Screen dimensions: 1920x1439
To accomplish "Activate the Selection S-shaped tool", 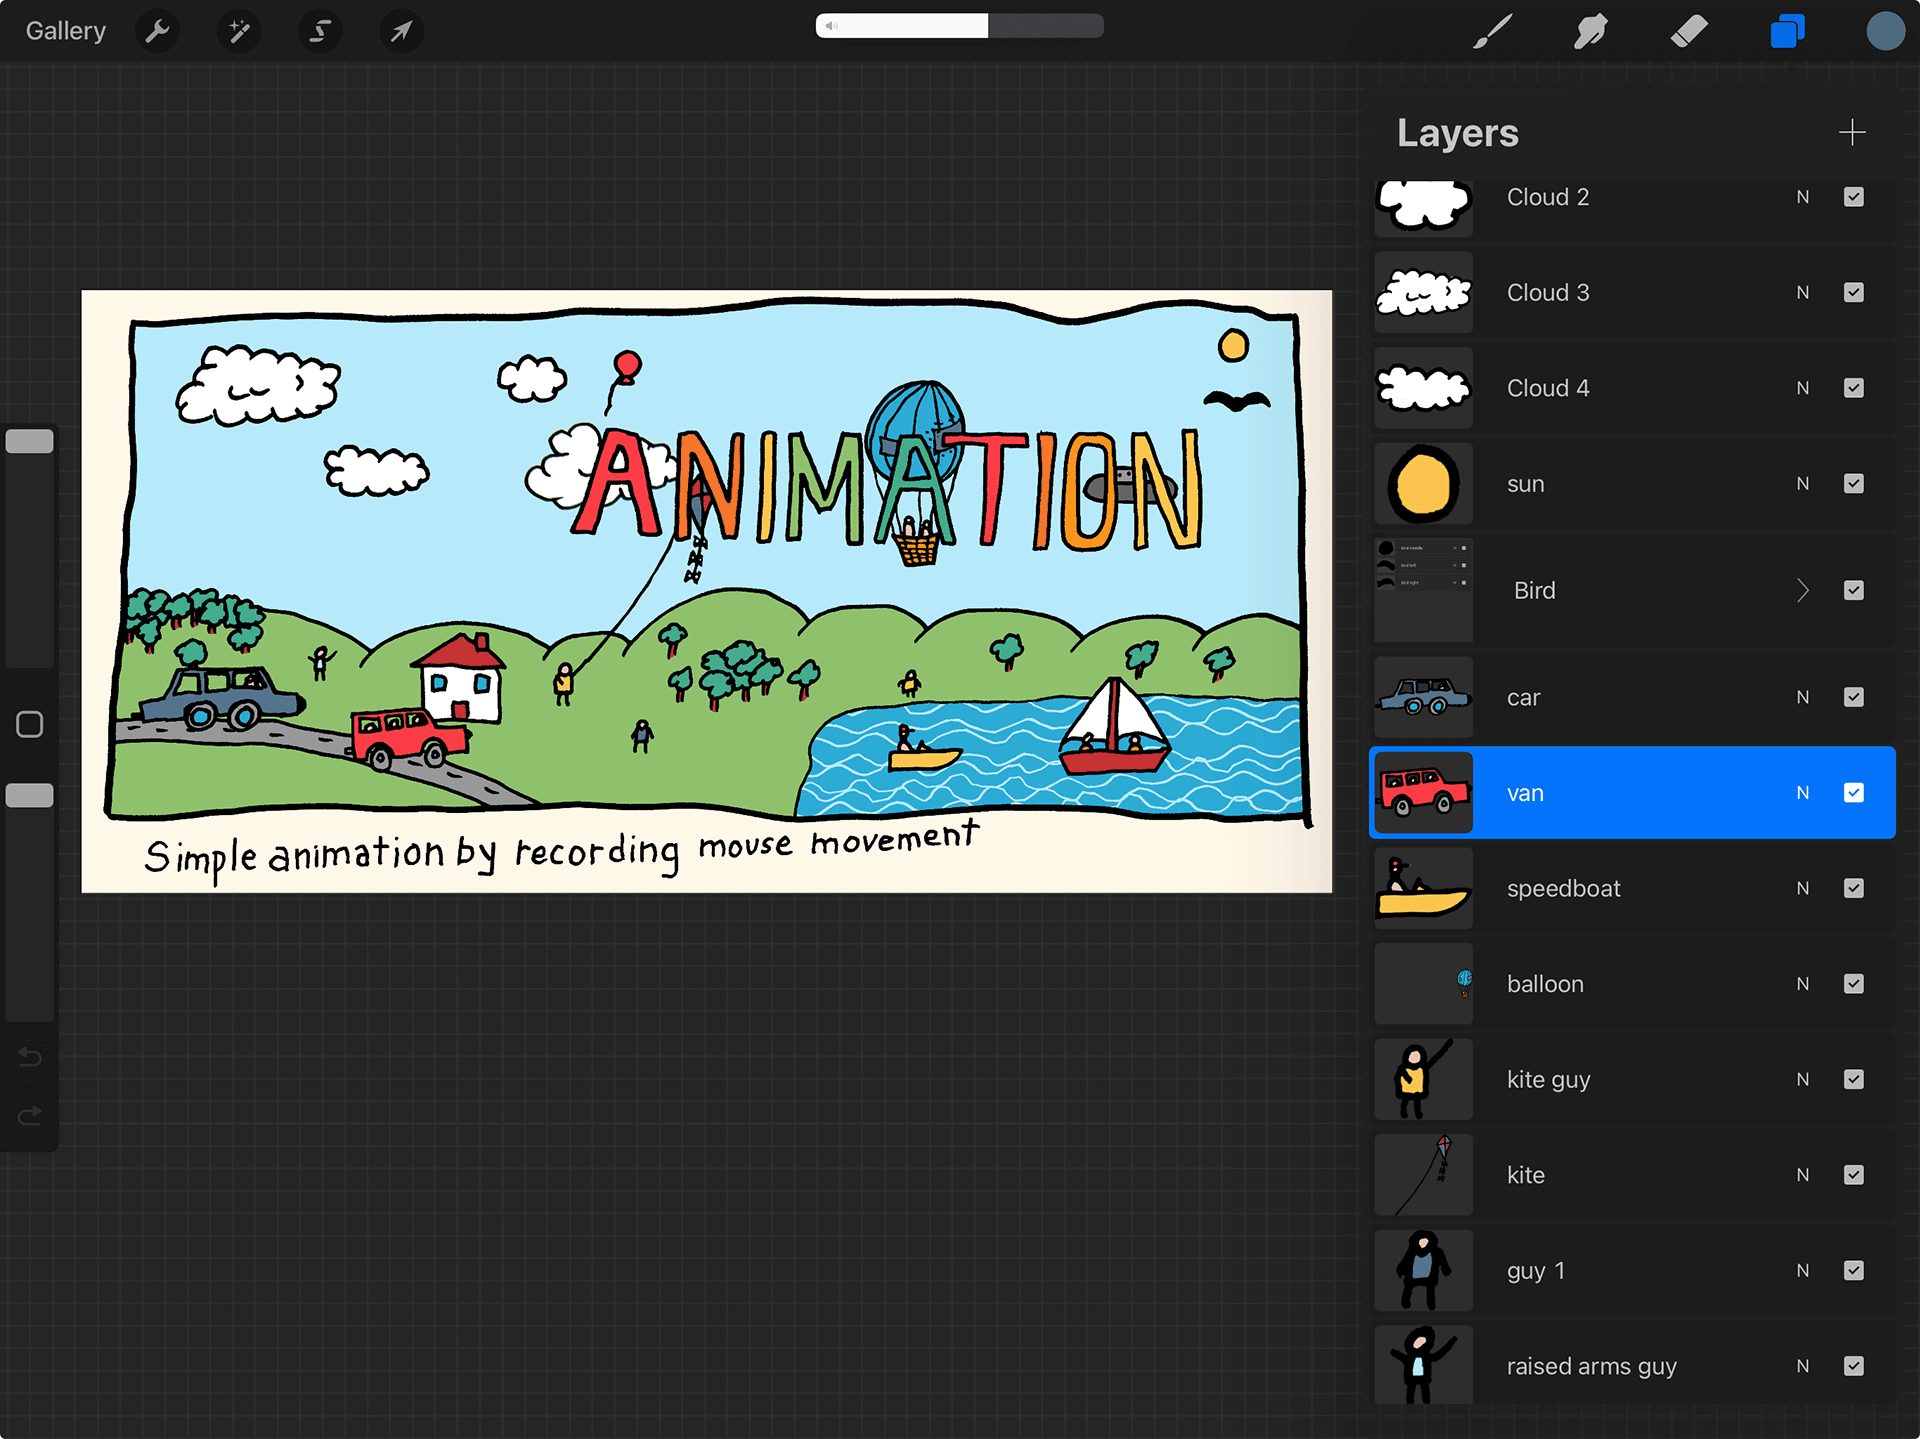I will (x=320, y=31).
